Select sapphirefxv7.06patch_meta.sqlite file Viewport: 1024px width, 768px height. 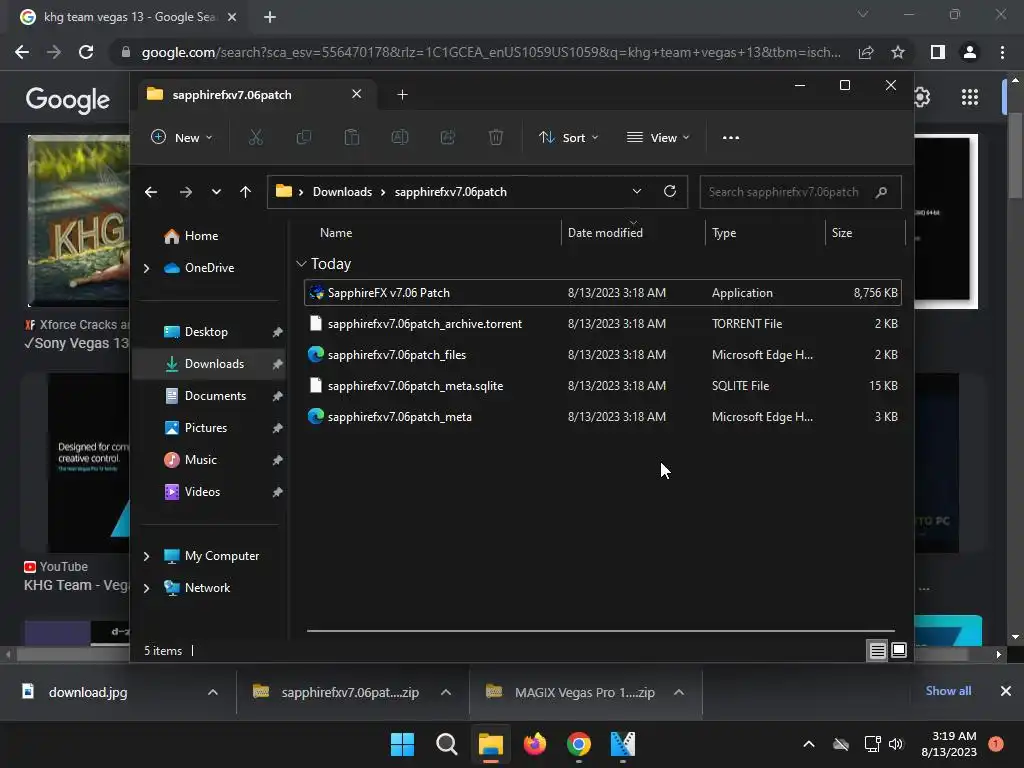click(x=603, y=386)
